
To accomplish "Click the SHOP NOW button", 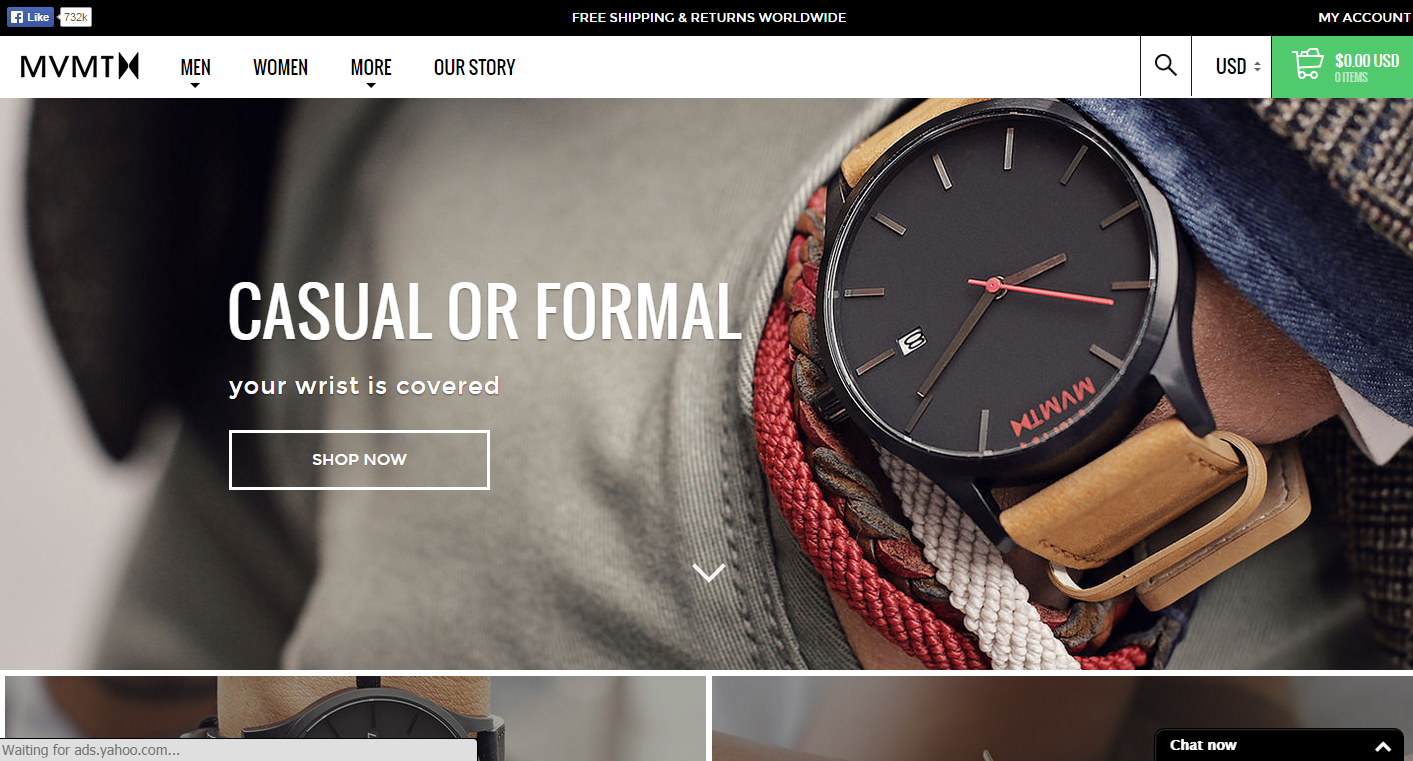I will click(x=359, y=460).
